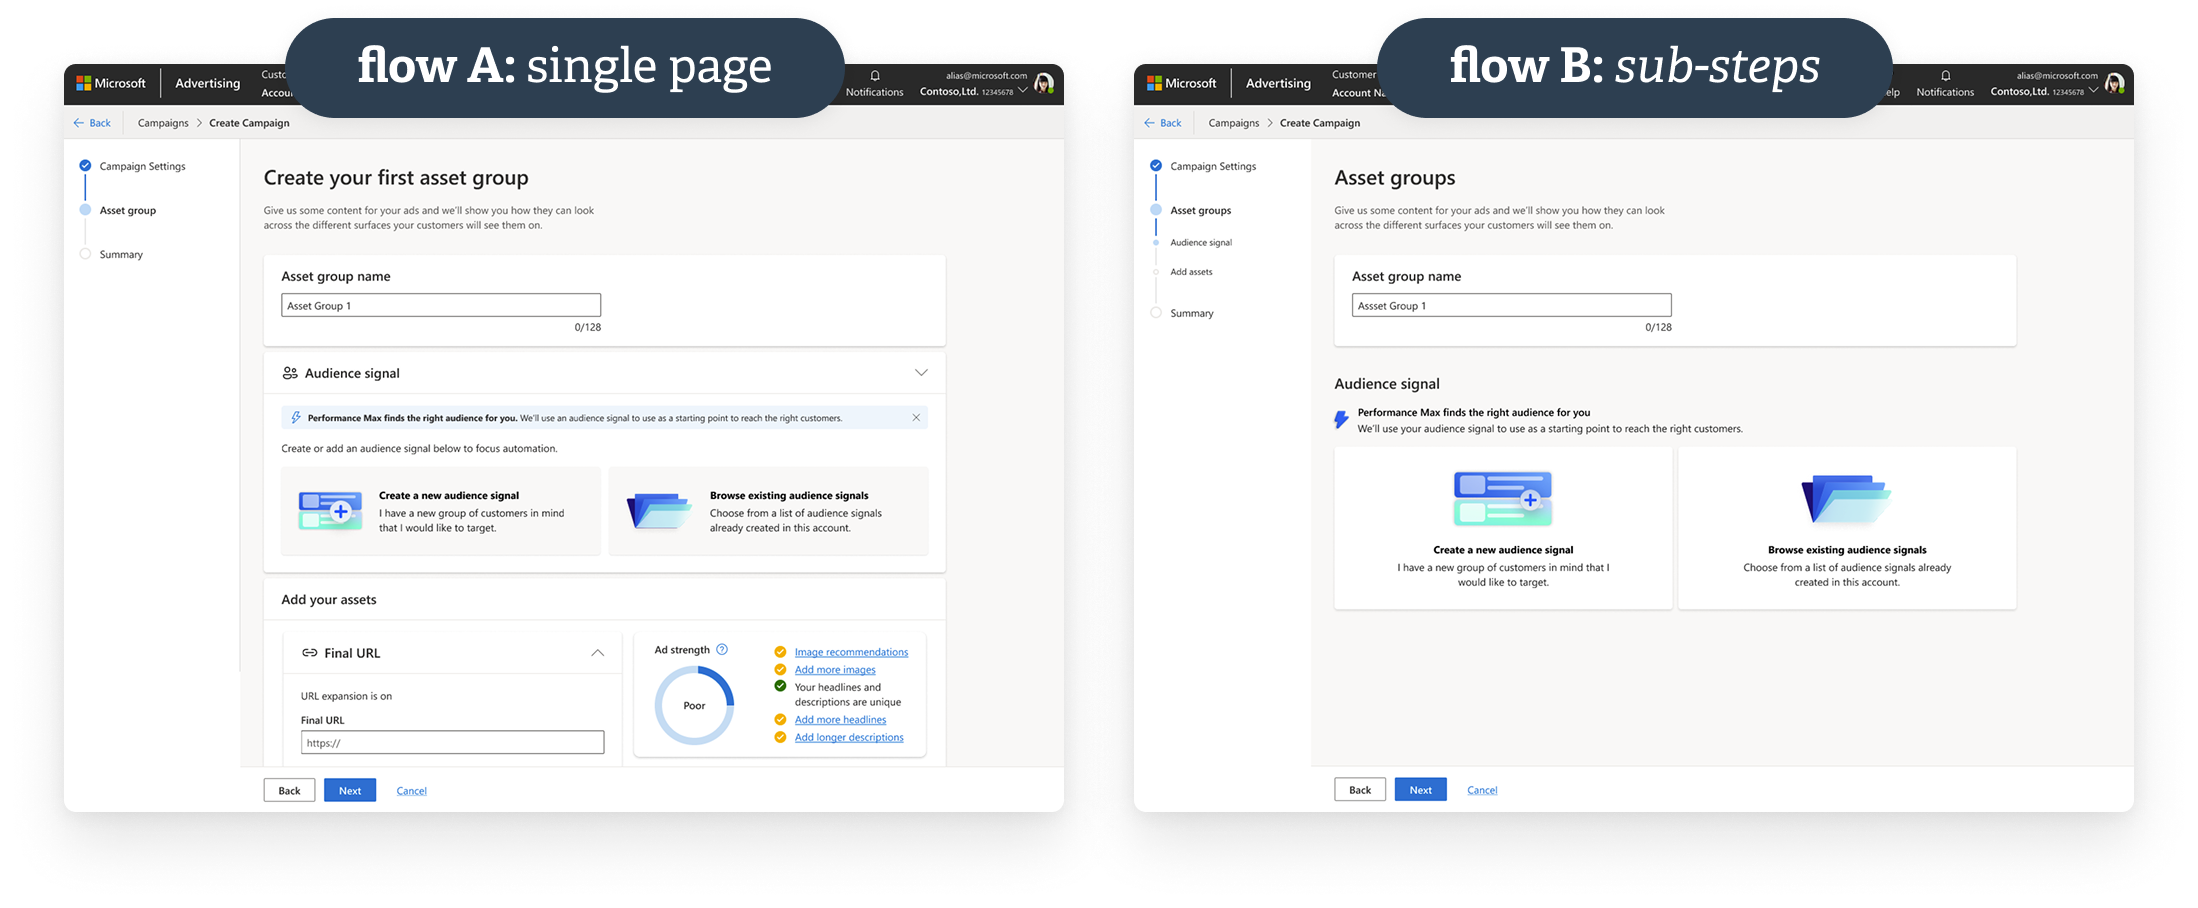
Task: Focus Asset group name field in flow B
Action: click(x=1512, y=305)
